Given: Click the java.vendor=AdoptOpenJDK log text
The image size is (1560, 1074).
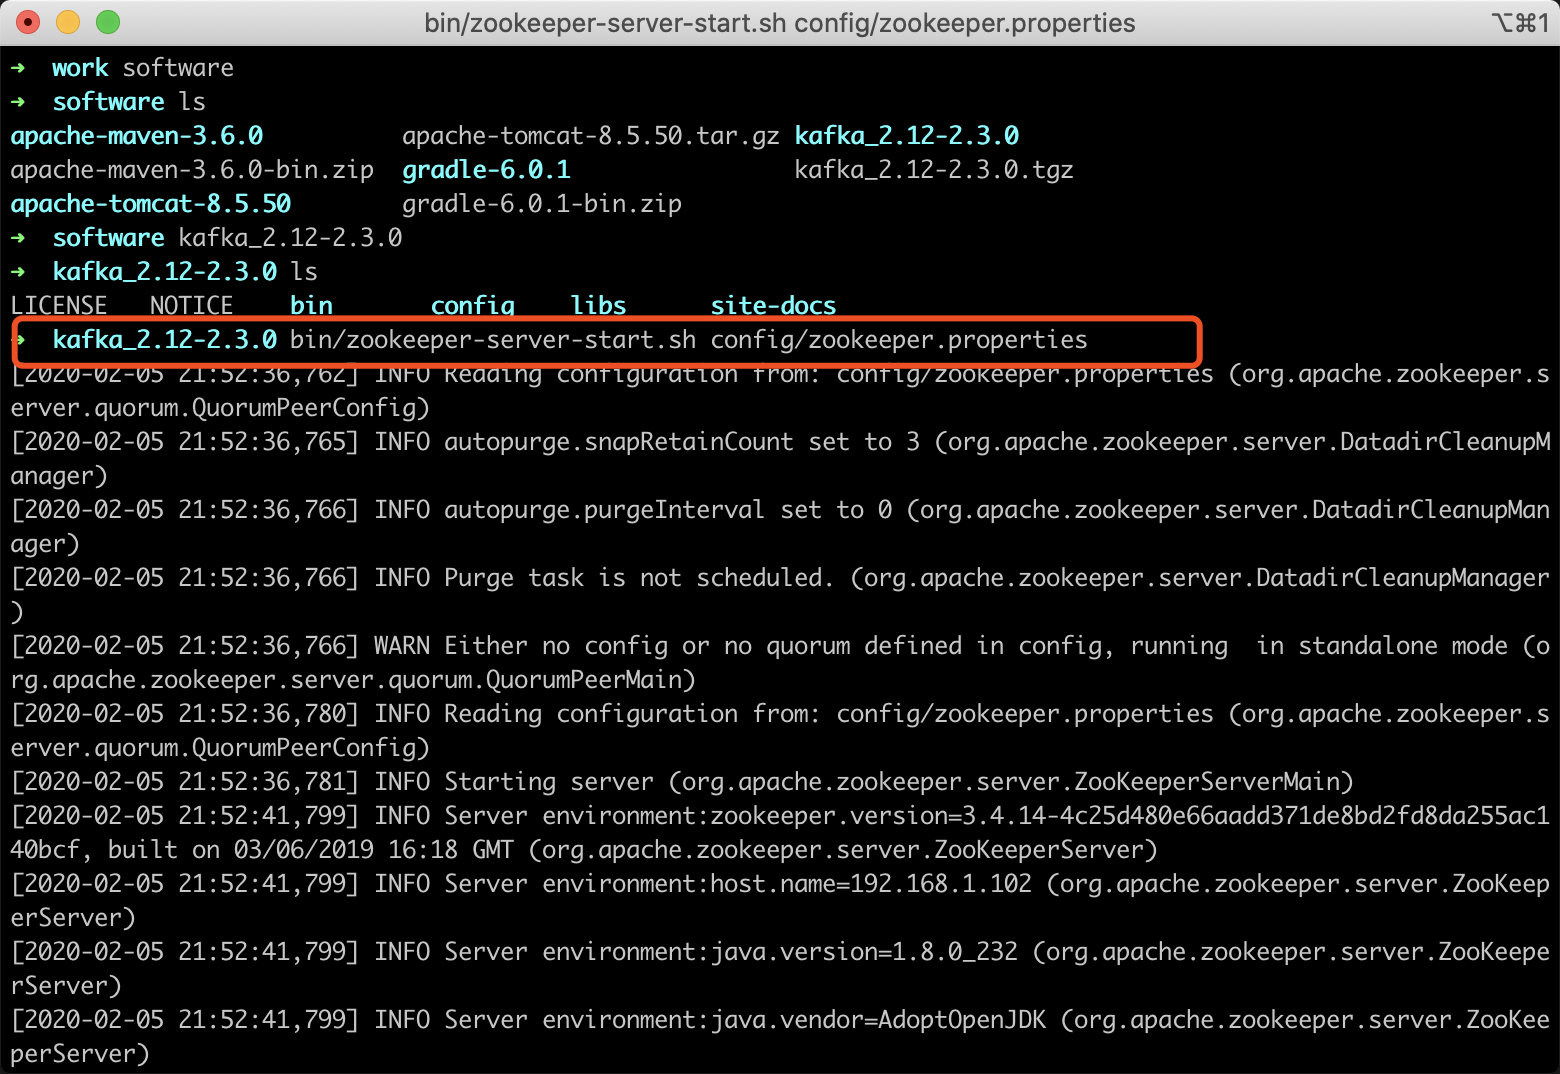Looking at the screenshot, I should [x=878, y=1019].
